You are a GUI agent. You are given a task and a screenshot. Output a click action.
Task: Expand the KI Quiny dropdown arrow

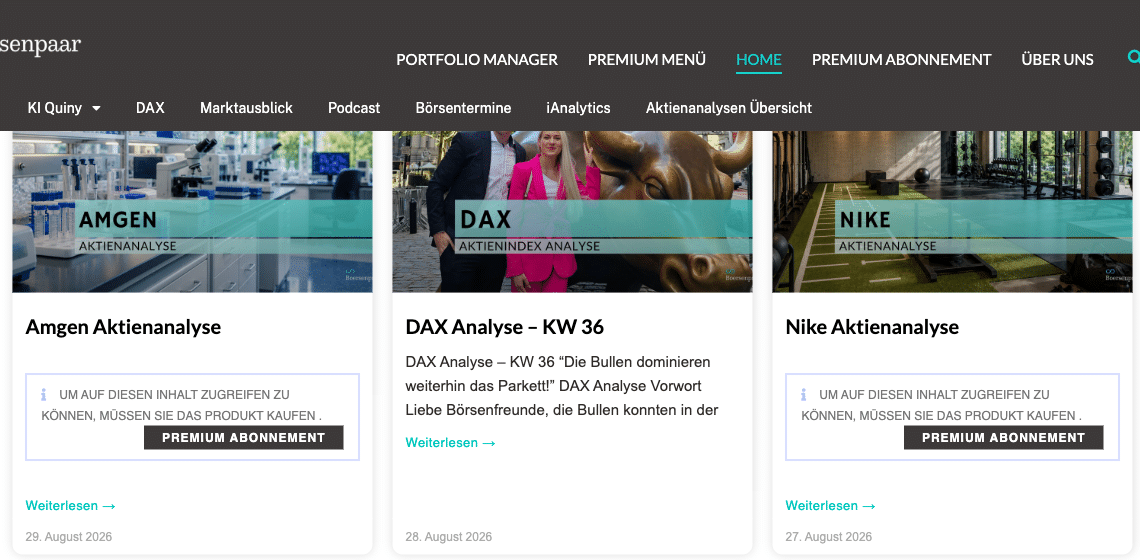[x=96, y=108]
